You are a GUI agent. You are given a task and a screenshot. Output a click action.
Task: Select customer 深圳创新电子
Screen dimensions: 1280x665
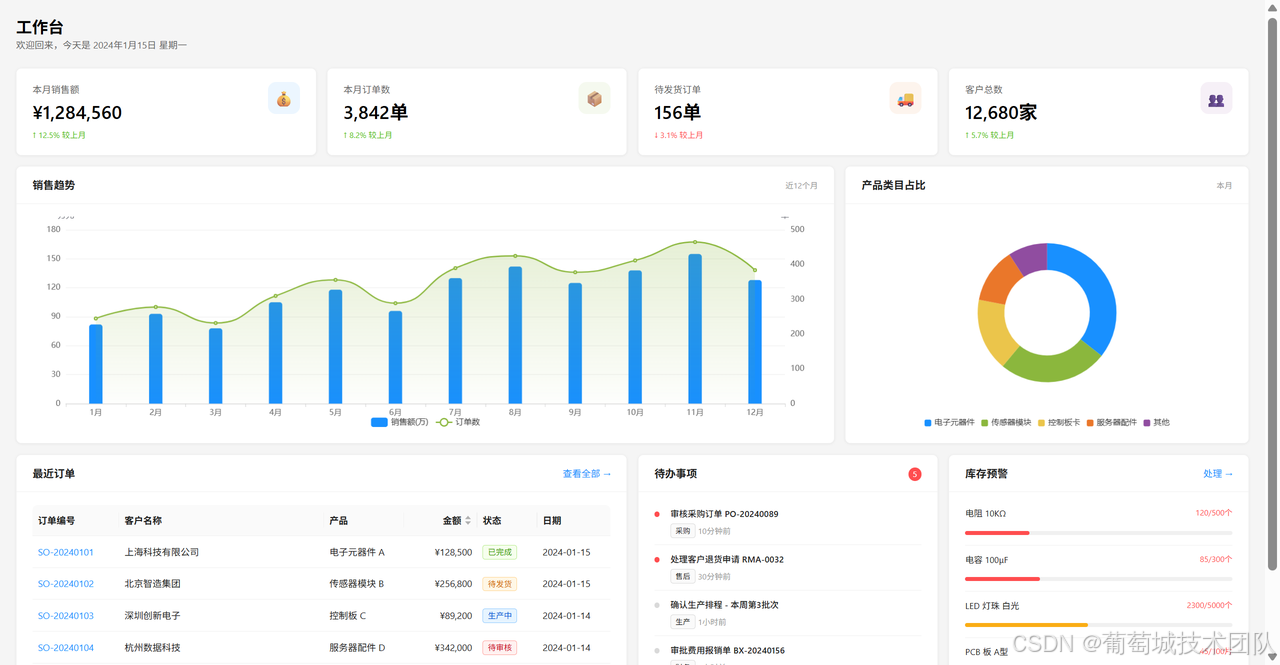point(153,616)
